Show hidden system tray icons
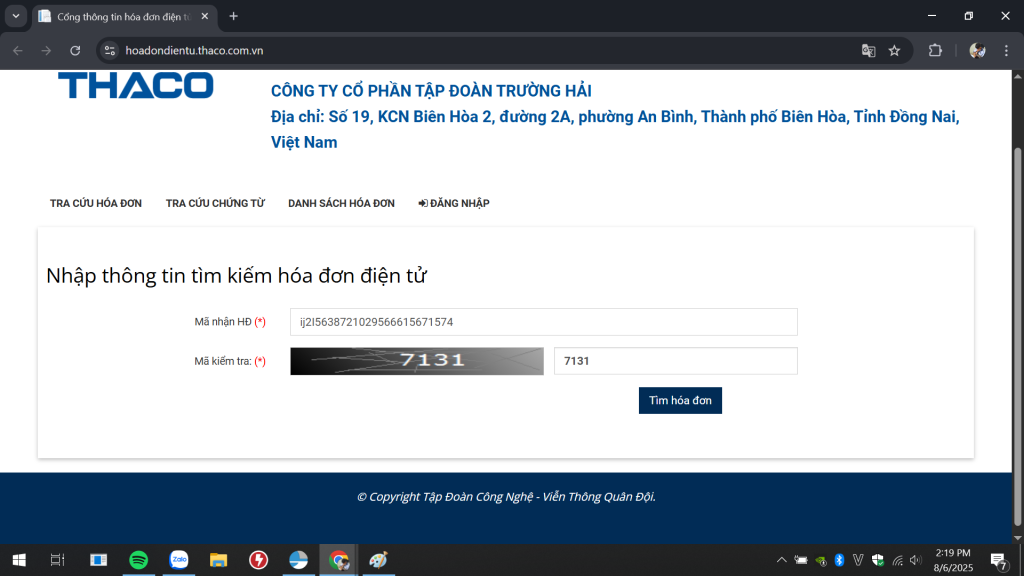Screen dimensions: 1024x576 point(781,560)
